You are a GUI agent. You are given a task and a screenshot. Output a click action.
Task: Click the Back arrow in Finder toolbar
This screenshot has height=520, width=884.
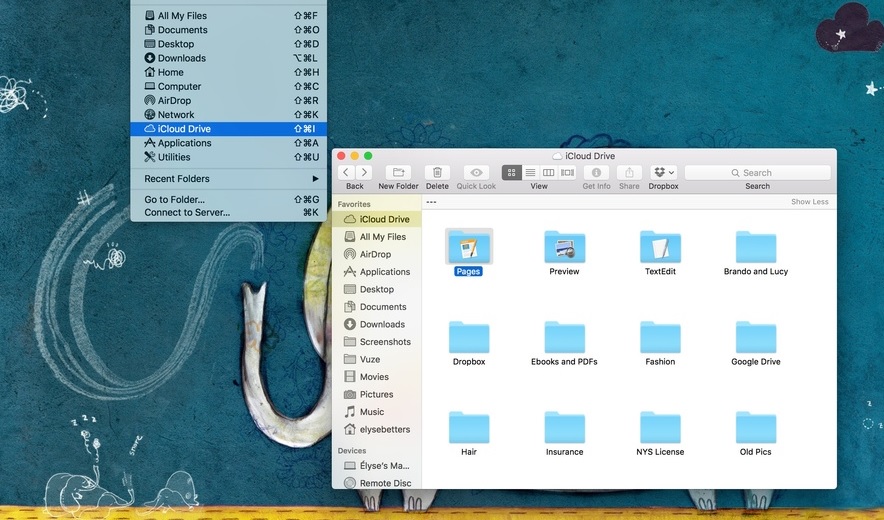[x=346, y=173]
